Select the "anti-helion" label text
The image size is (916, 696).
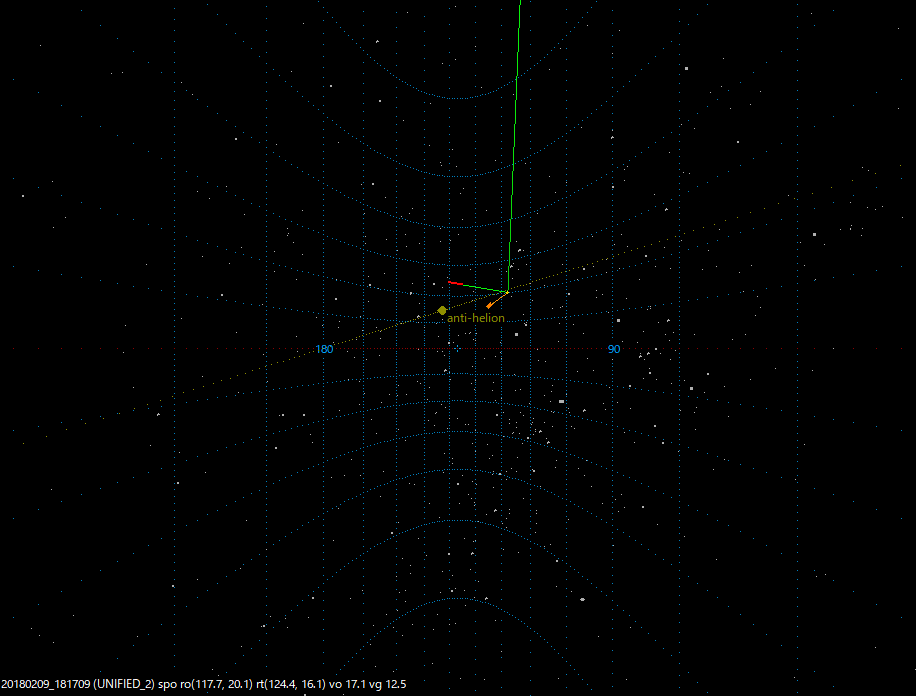tap(476, 318)
